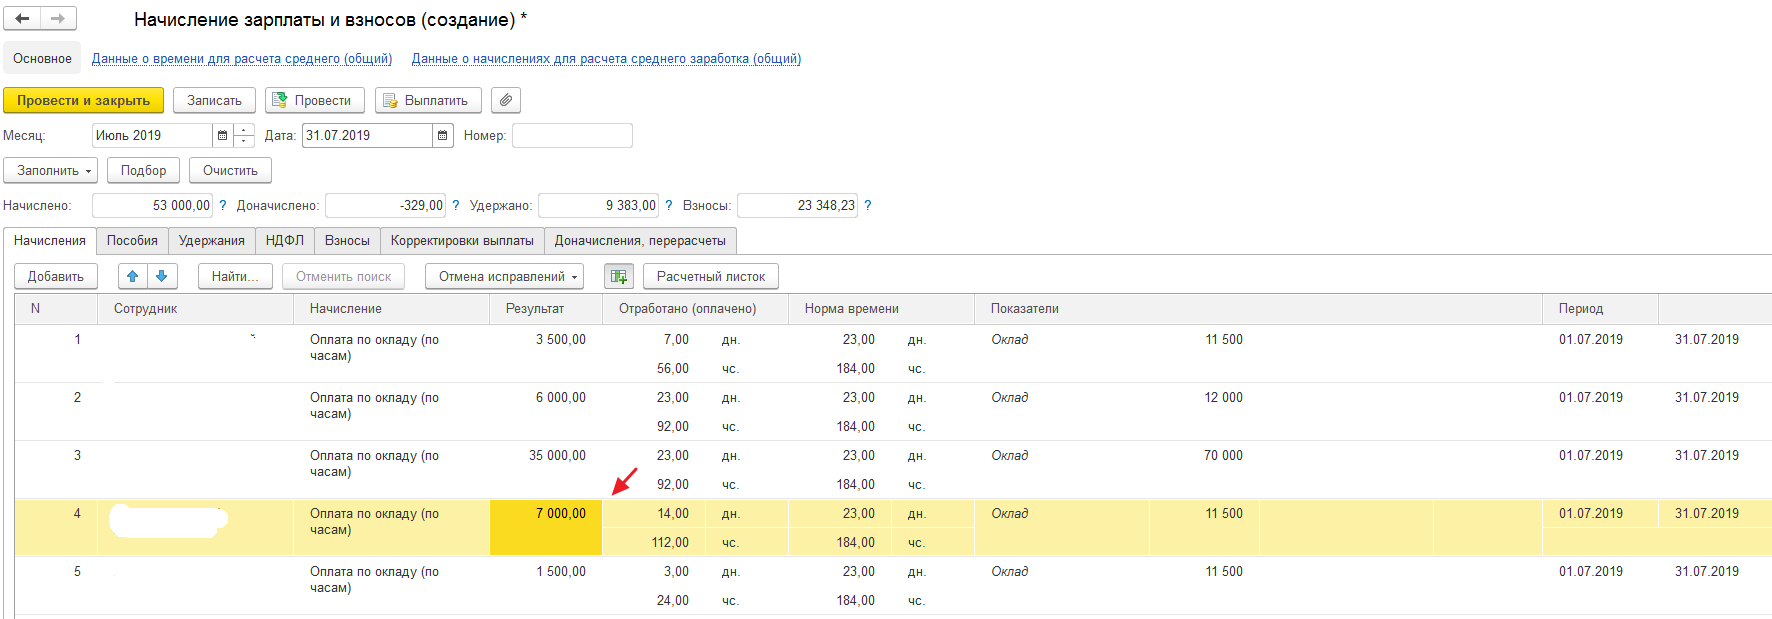
Task: Open the calendar picker for Дата field
Action: tap(442, 136)
